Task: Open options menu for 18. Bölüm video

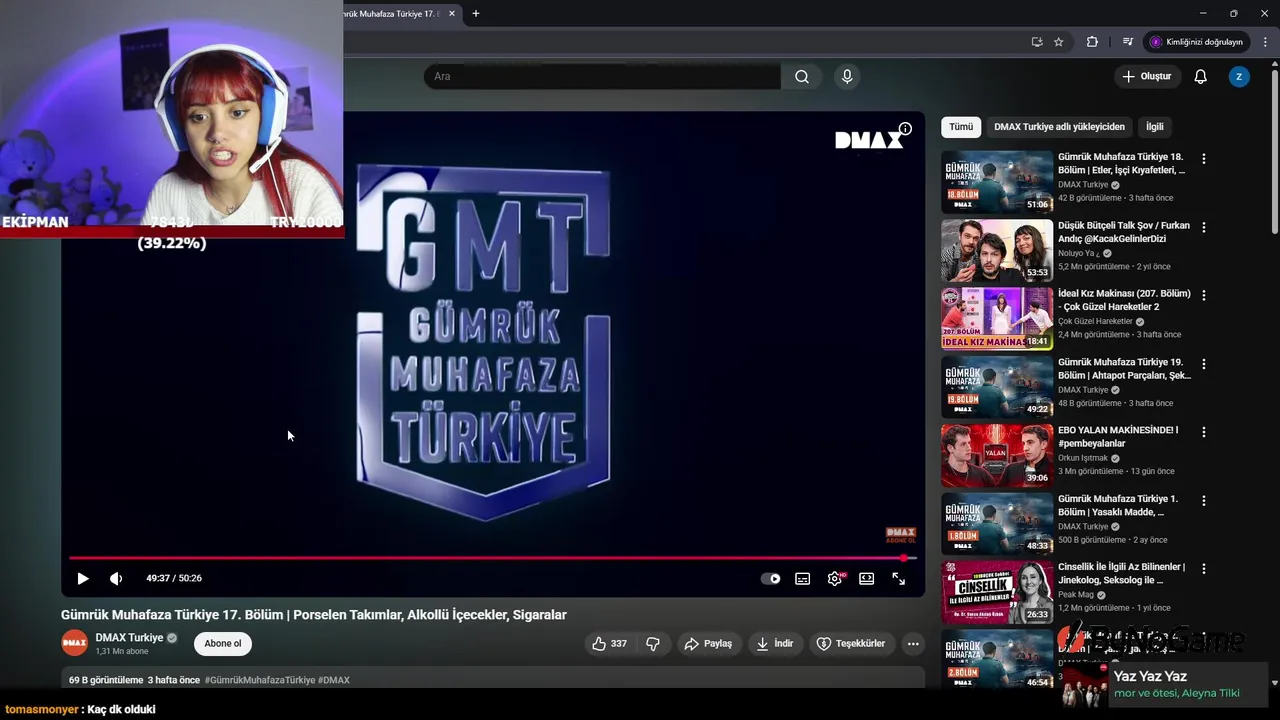Action: (1204, 159)
